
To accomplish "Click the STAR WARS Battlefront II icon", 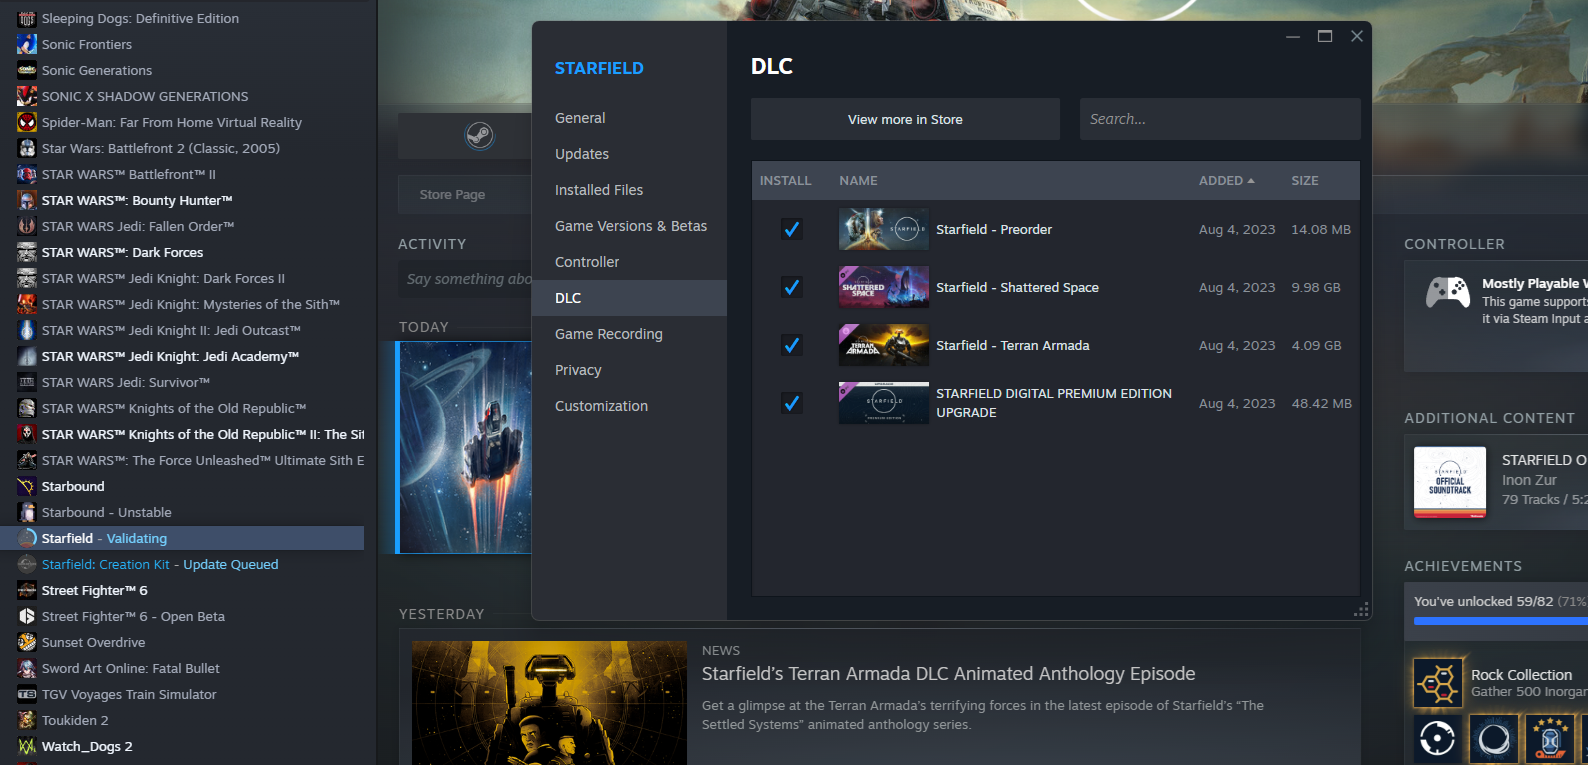I will pos(27,174).
